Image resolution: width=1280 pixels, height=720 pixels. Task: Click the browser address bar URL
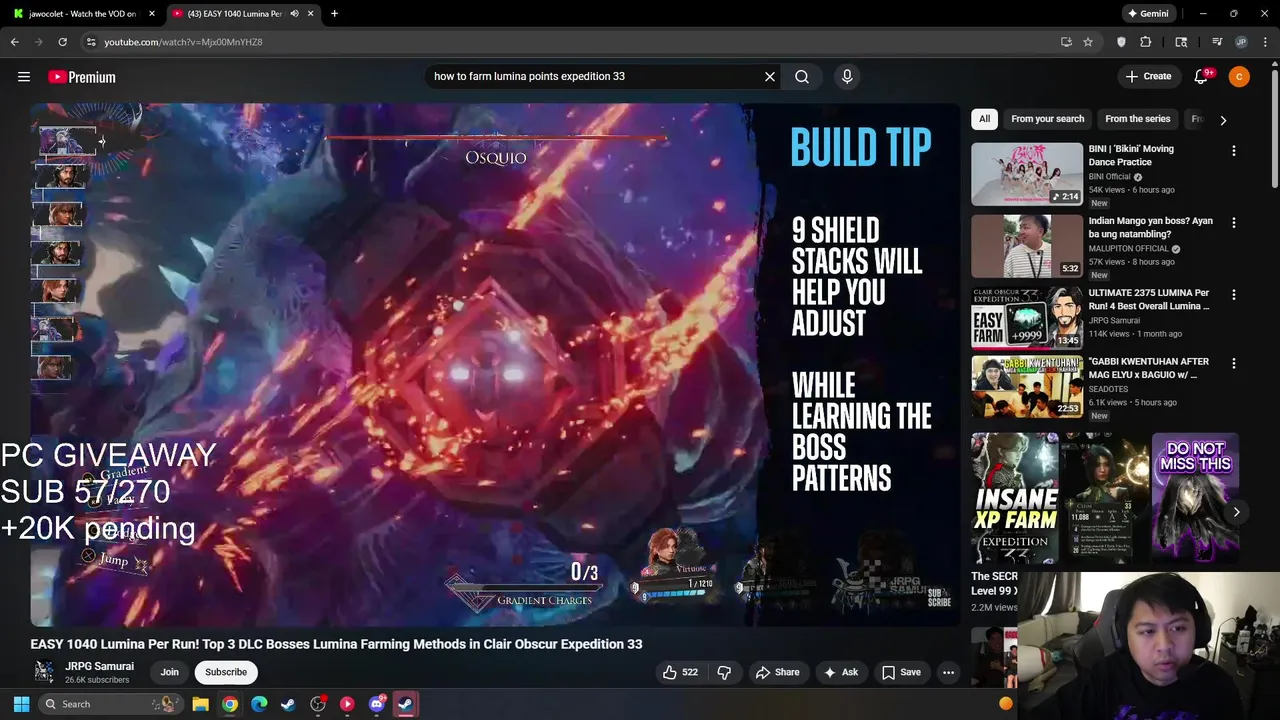183,42
